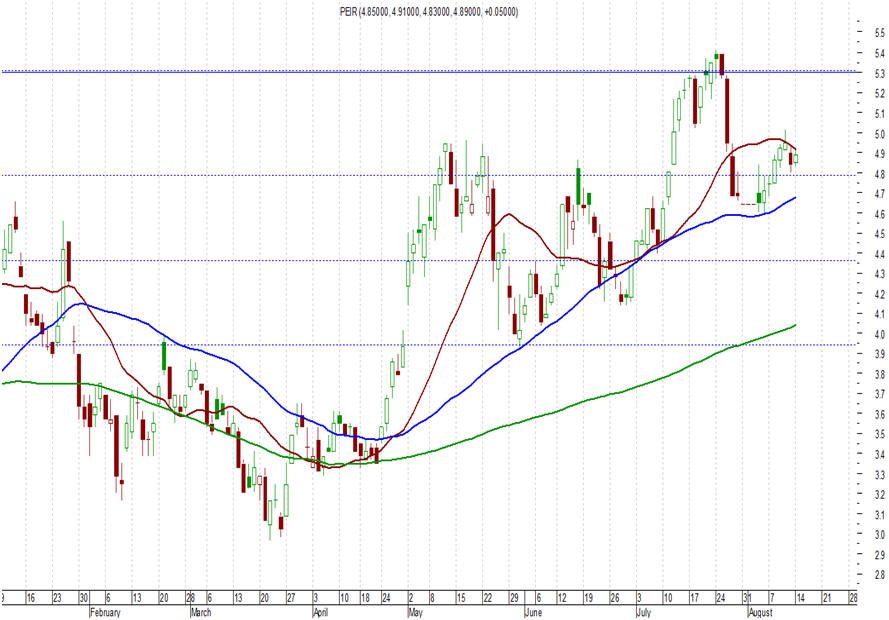Click the date label 27 before April

291,598
